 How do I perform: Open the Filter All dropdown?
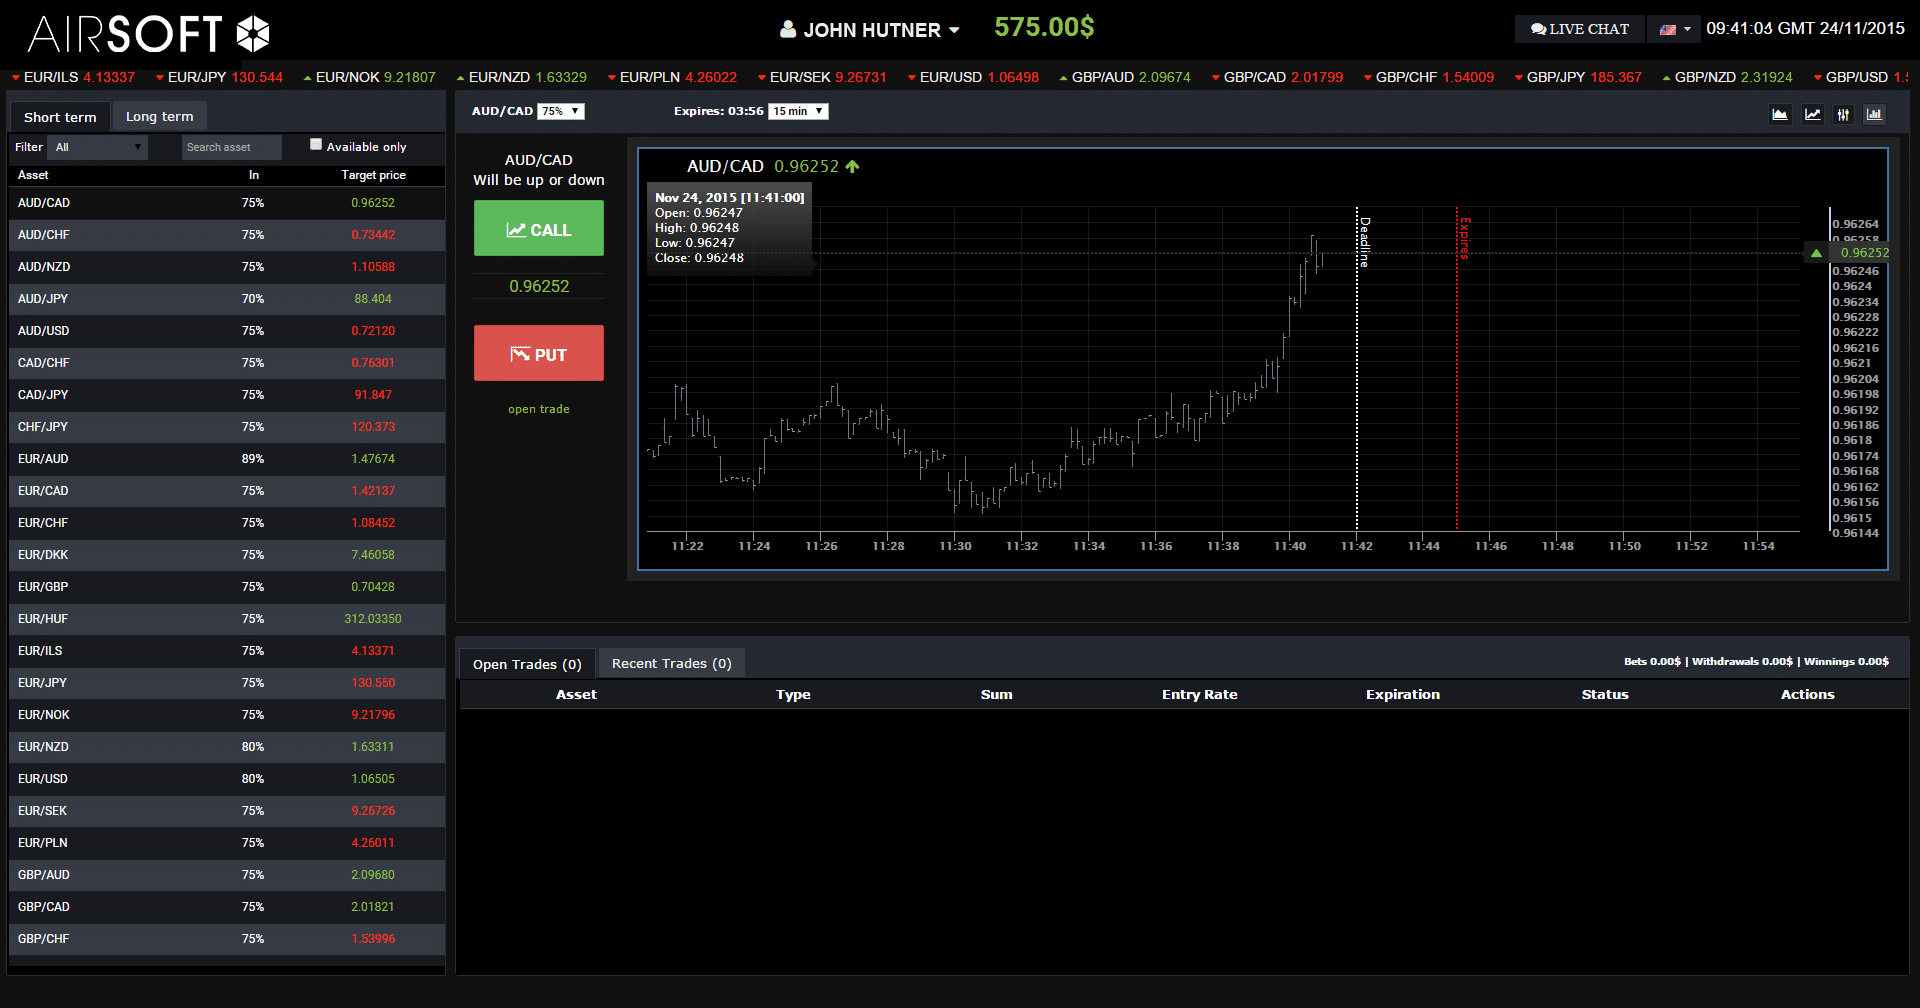tap(98, 147)
